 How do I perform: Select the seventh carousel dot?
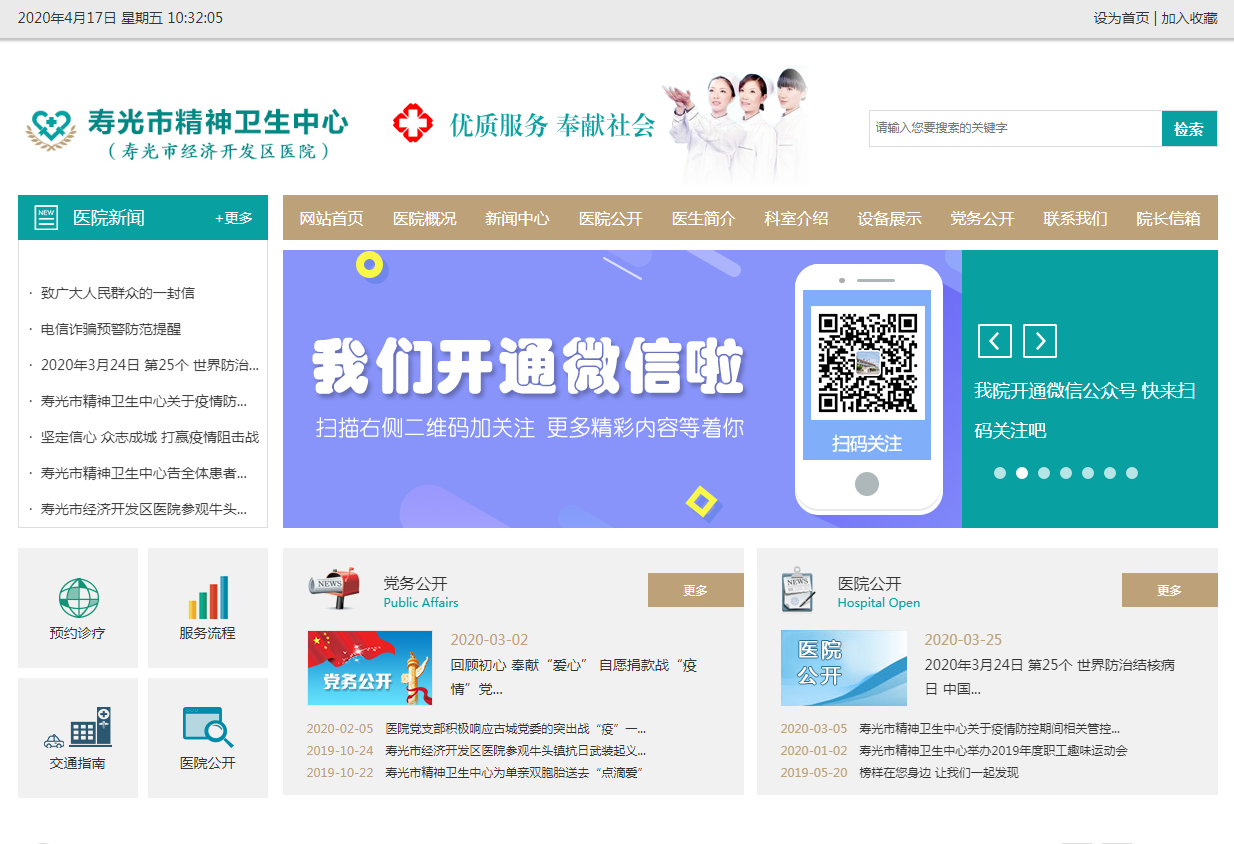(1132, 473)
